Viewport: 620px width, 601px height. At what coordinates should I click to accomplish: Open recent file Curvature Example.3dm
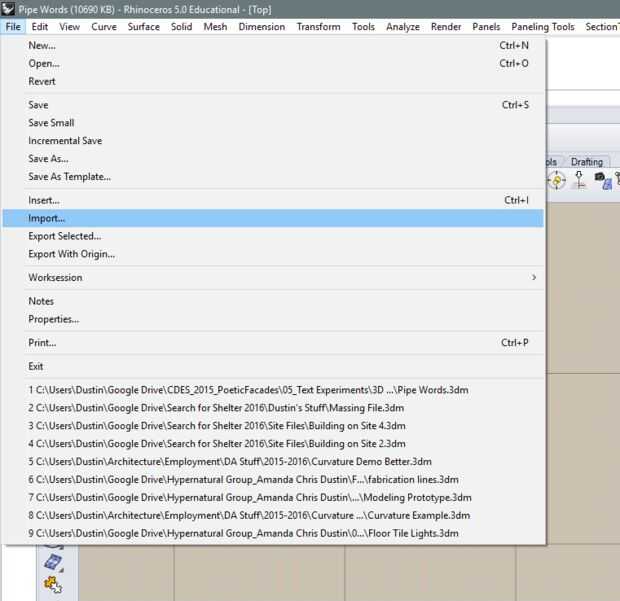[273, 515]
